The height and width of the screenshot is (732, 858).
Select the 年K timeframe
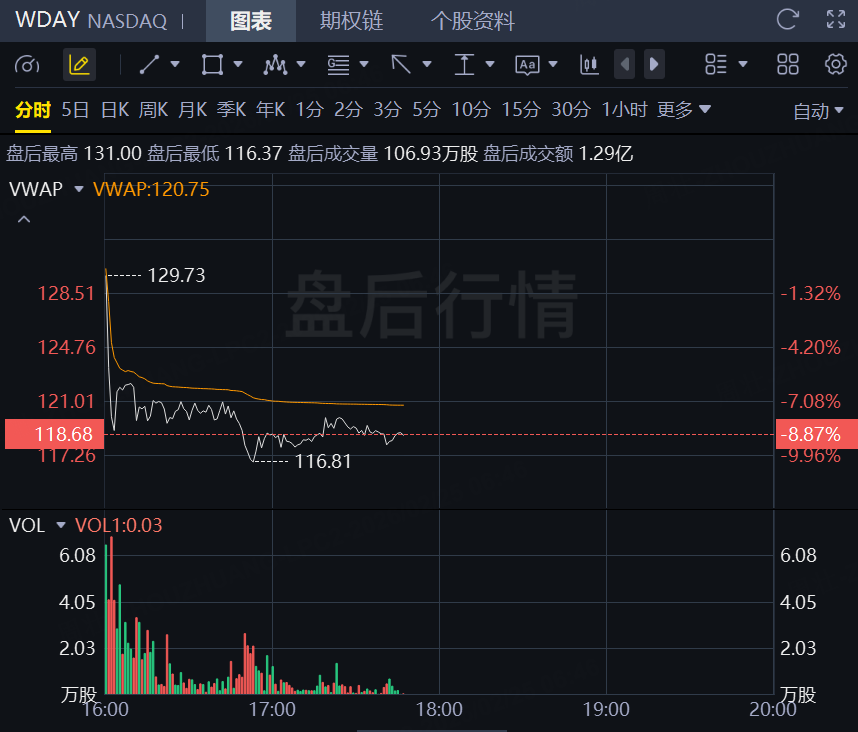pyautogui.click(x=270, y=110)
